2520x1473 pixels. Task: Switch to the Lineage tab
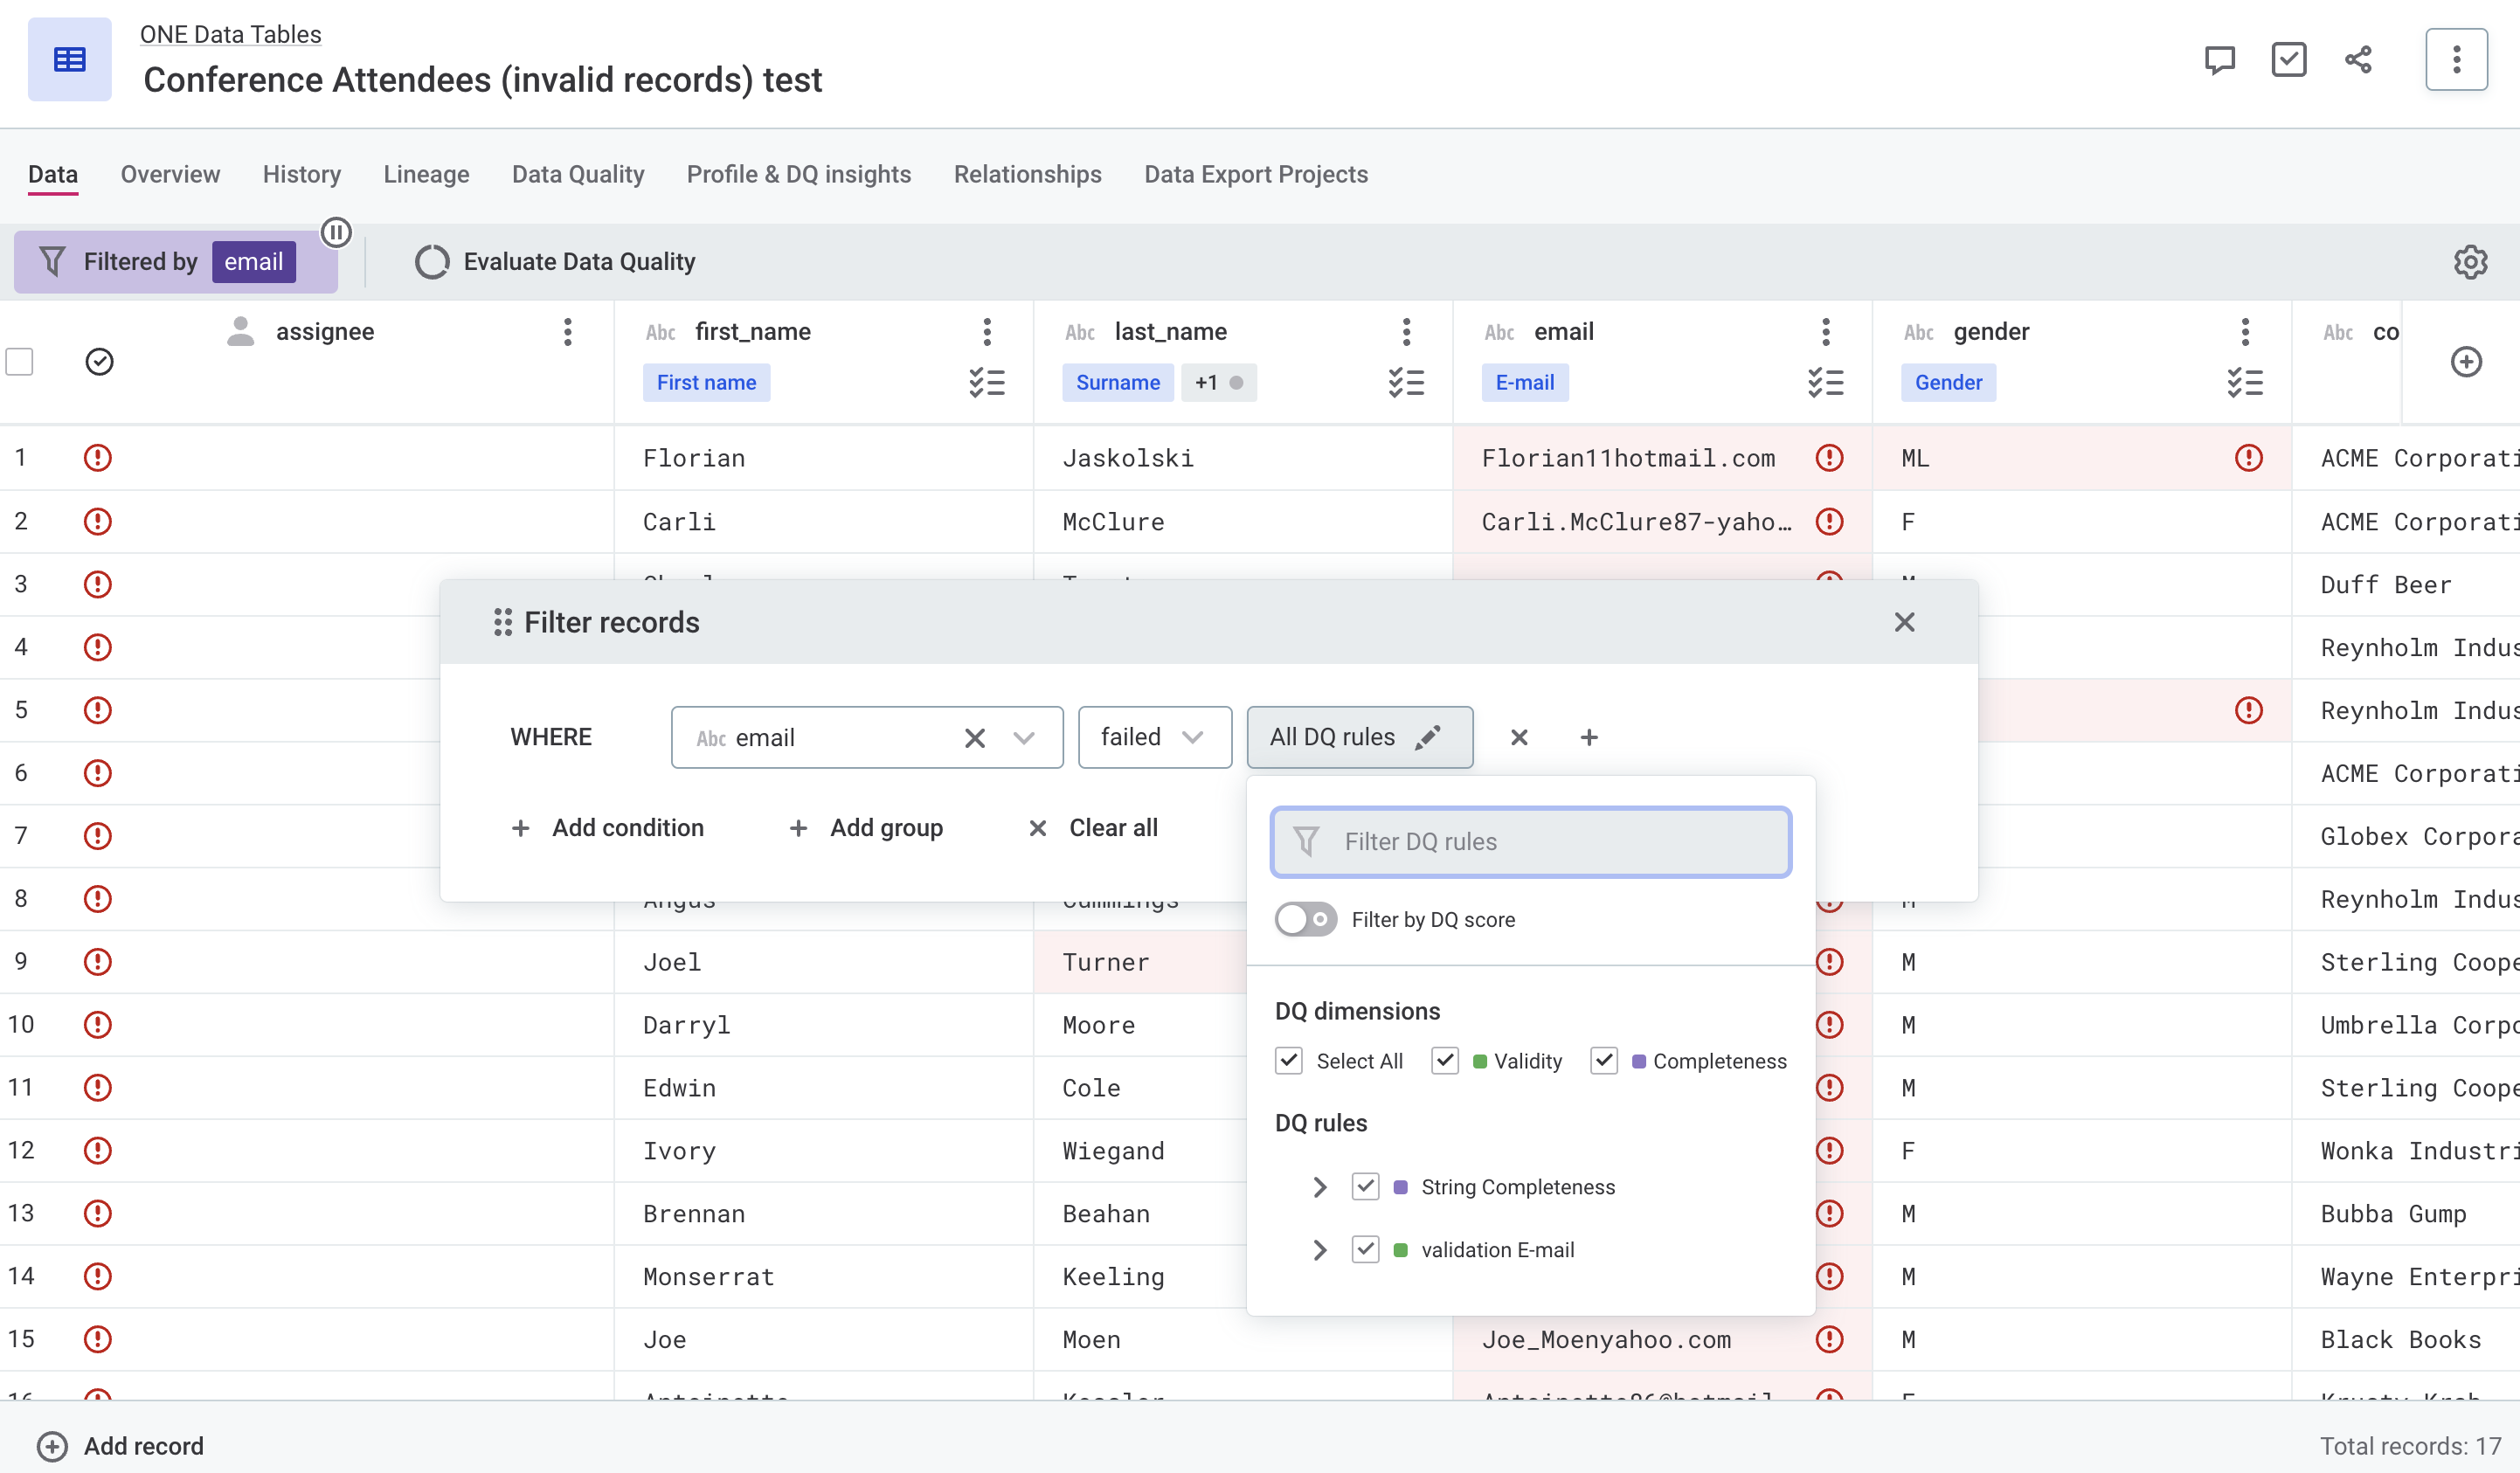[426, 174]
